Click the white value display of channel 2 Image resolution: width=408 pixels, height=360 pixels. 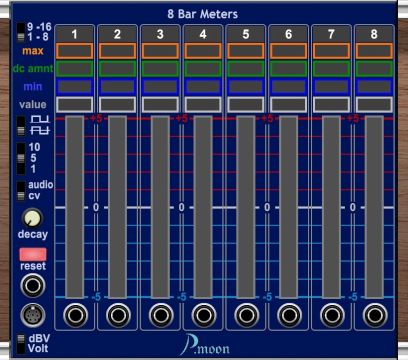point(117,105)
